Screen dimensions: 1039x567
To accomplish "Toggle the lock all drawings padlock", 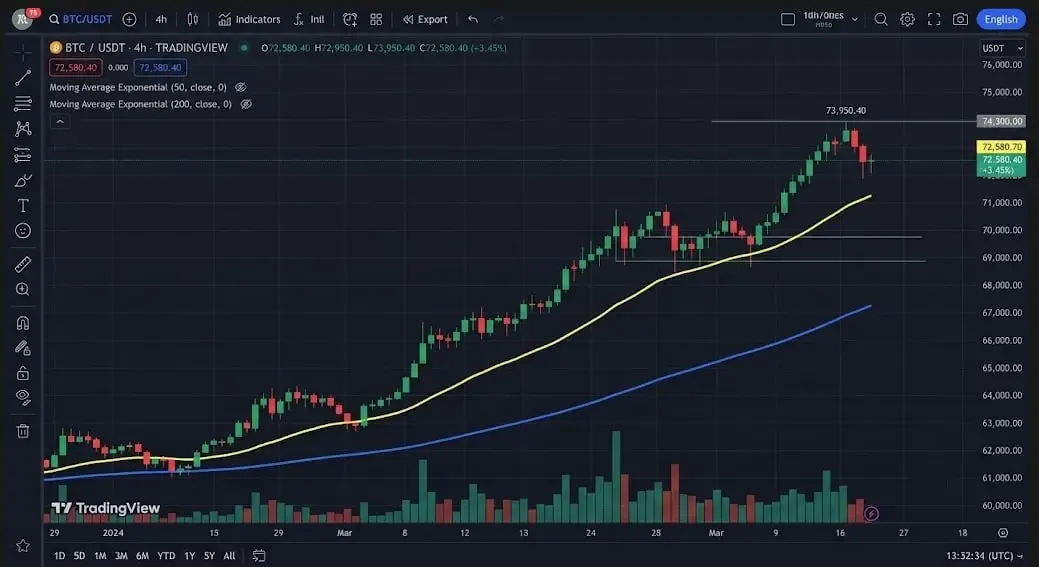I will click(23, 373).
